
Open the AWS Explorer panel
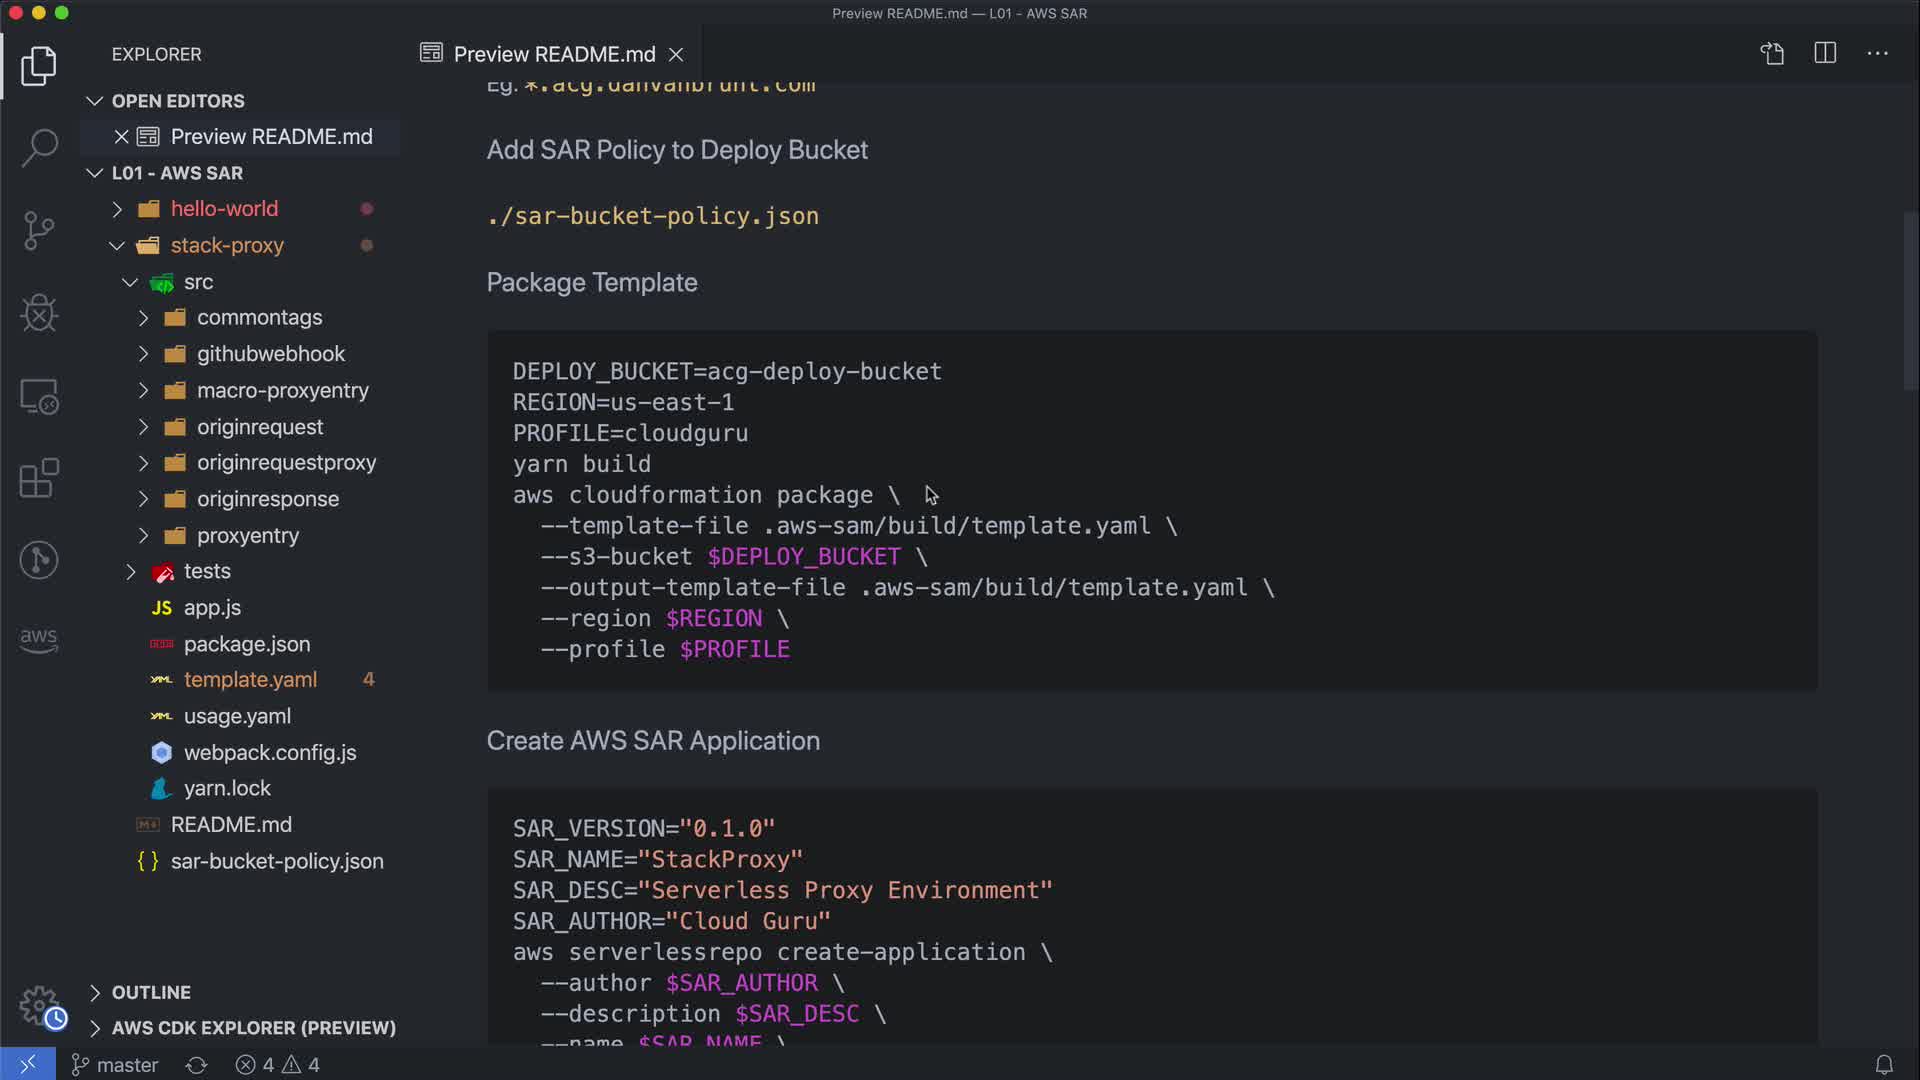(39, 640)
